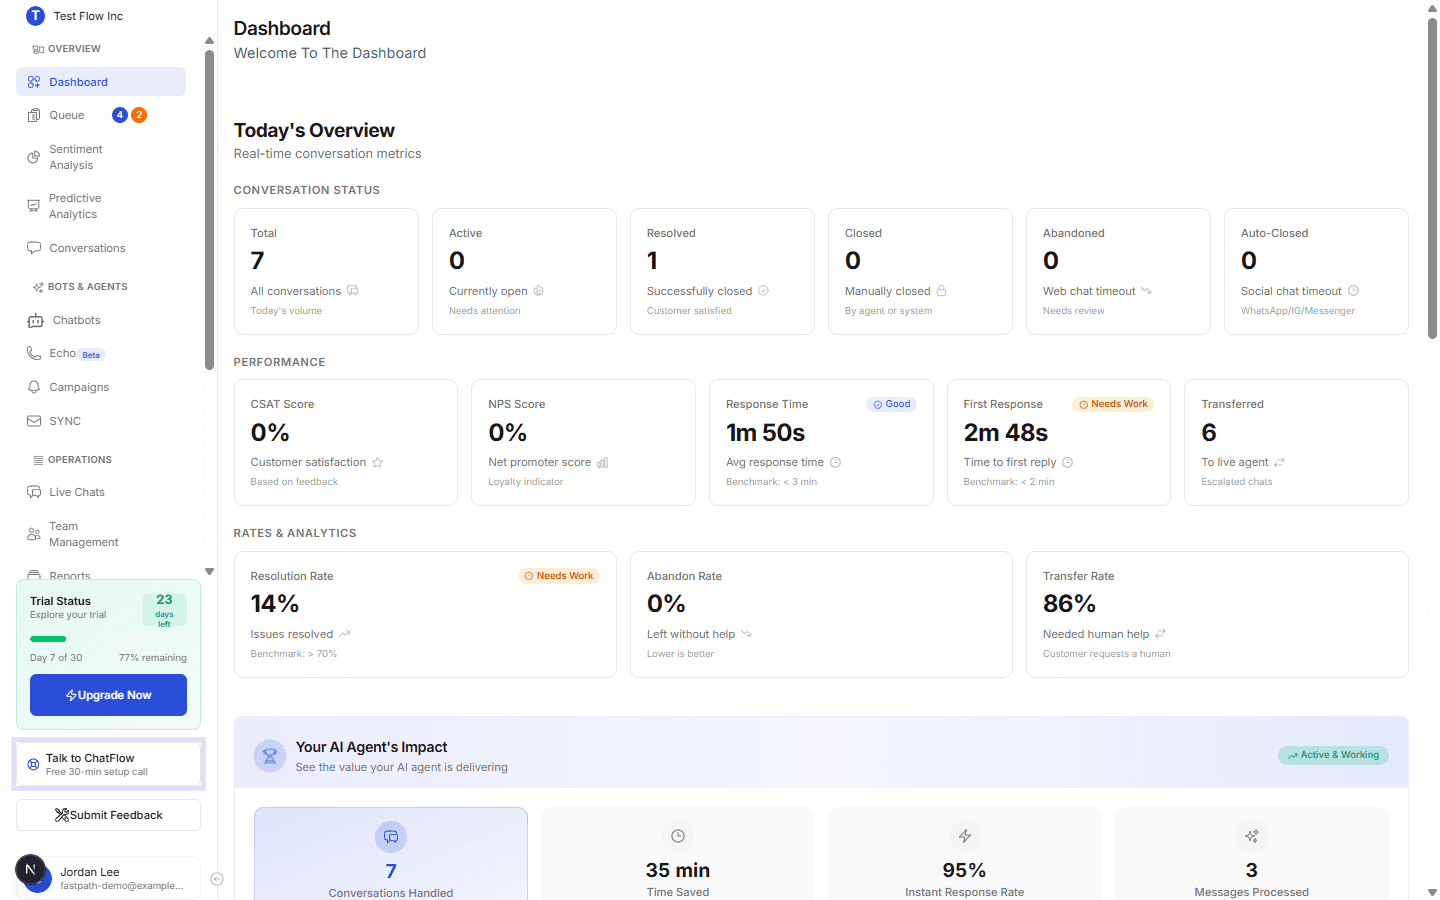Open the Queue page
1440x900 pixels.
coord(101,115)
